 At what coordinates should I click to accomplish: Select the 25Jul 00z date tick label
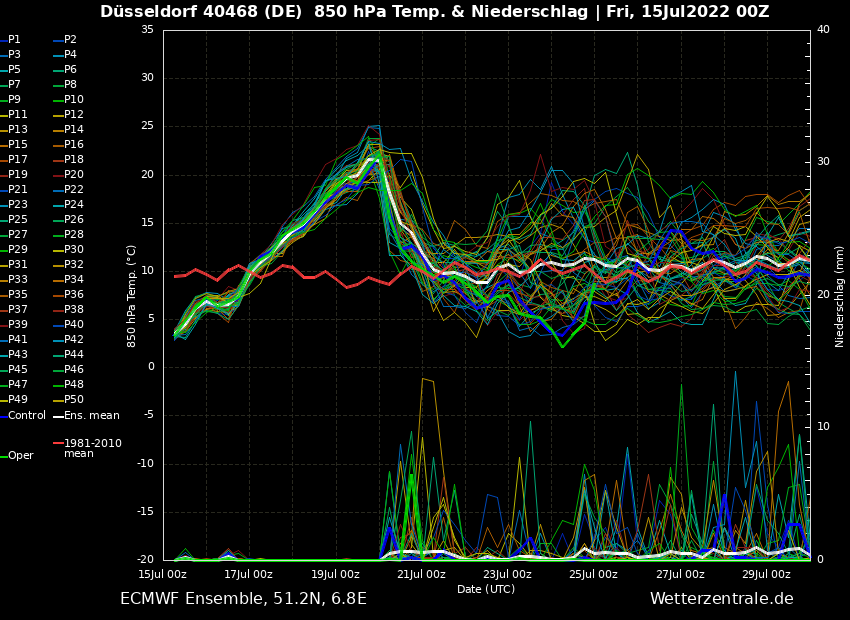pyautogui.click(x=594, y=575)
